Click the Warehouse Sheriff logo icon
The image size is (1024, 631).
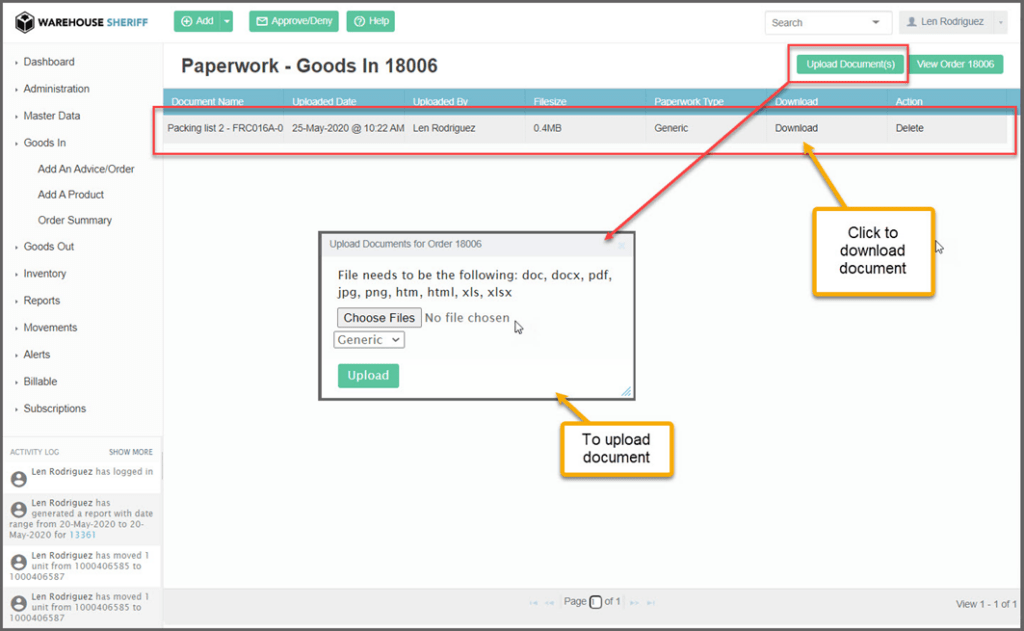click(x=25, y=22)
